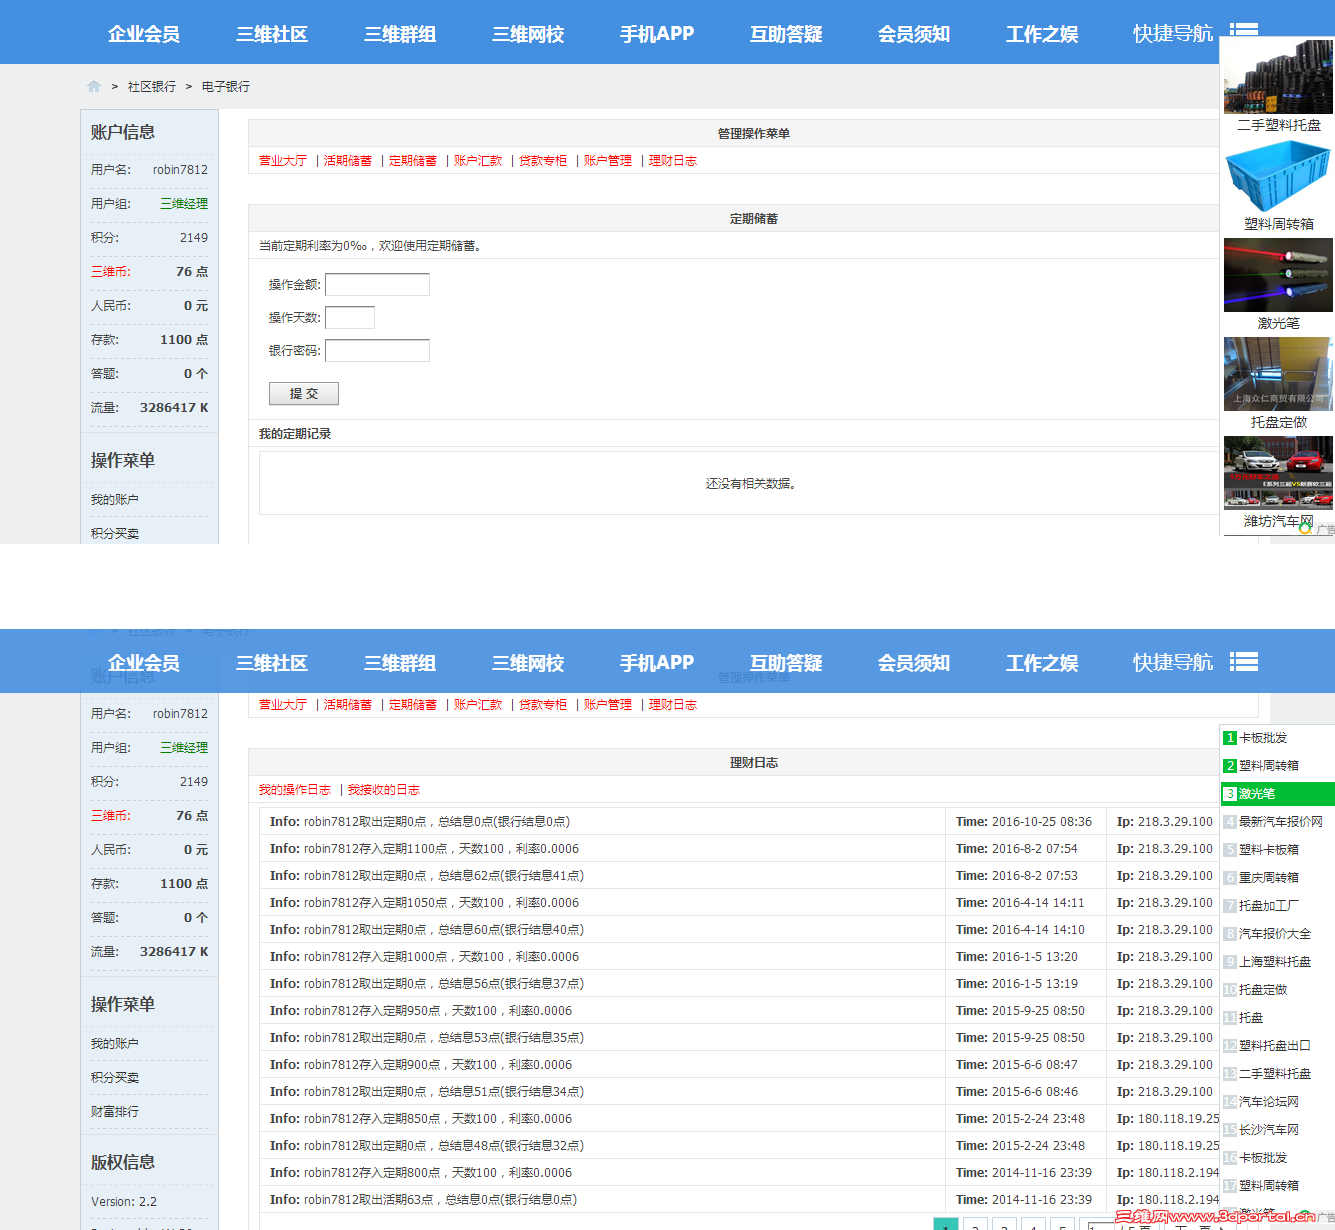Open 企业会员 in the top navigation bar

144,34
